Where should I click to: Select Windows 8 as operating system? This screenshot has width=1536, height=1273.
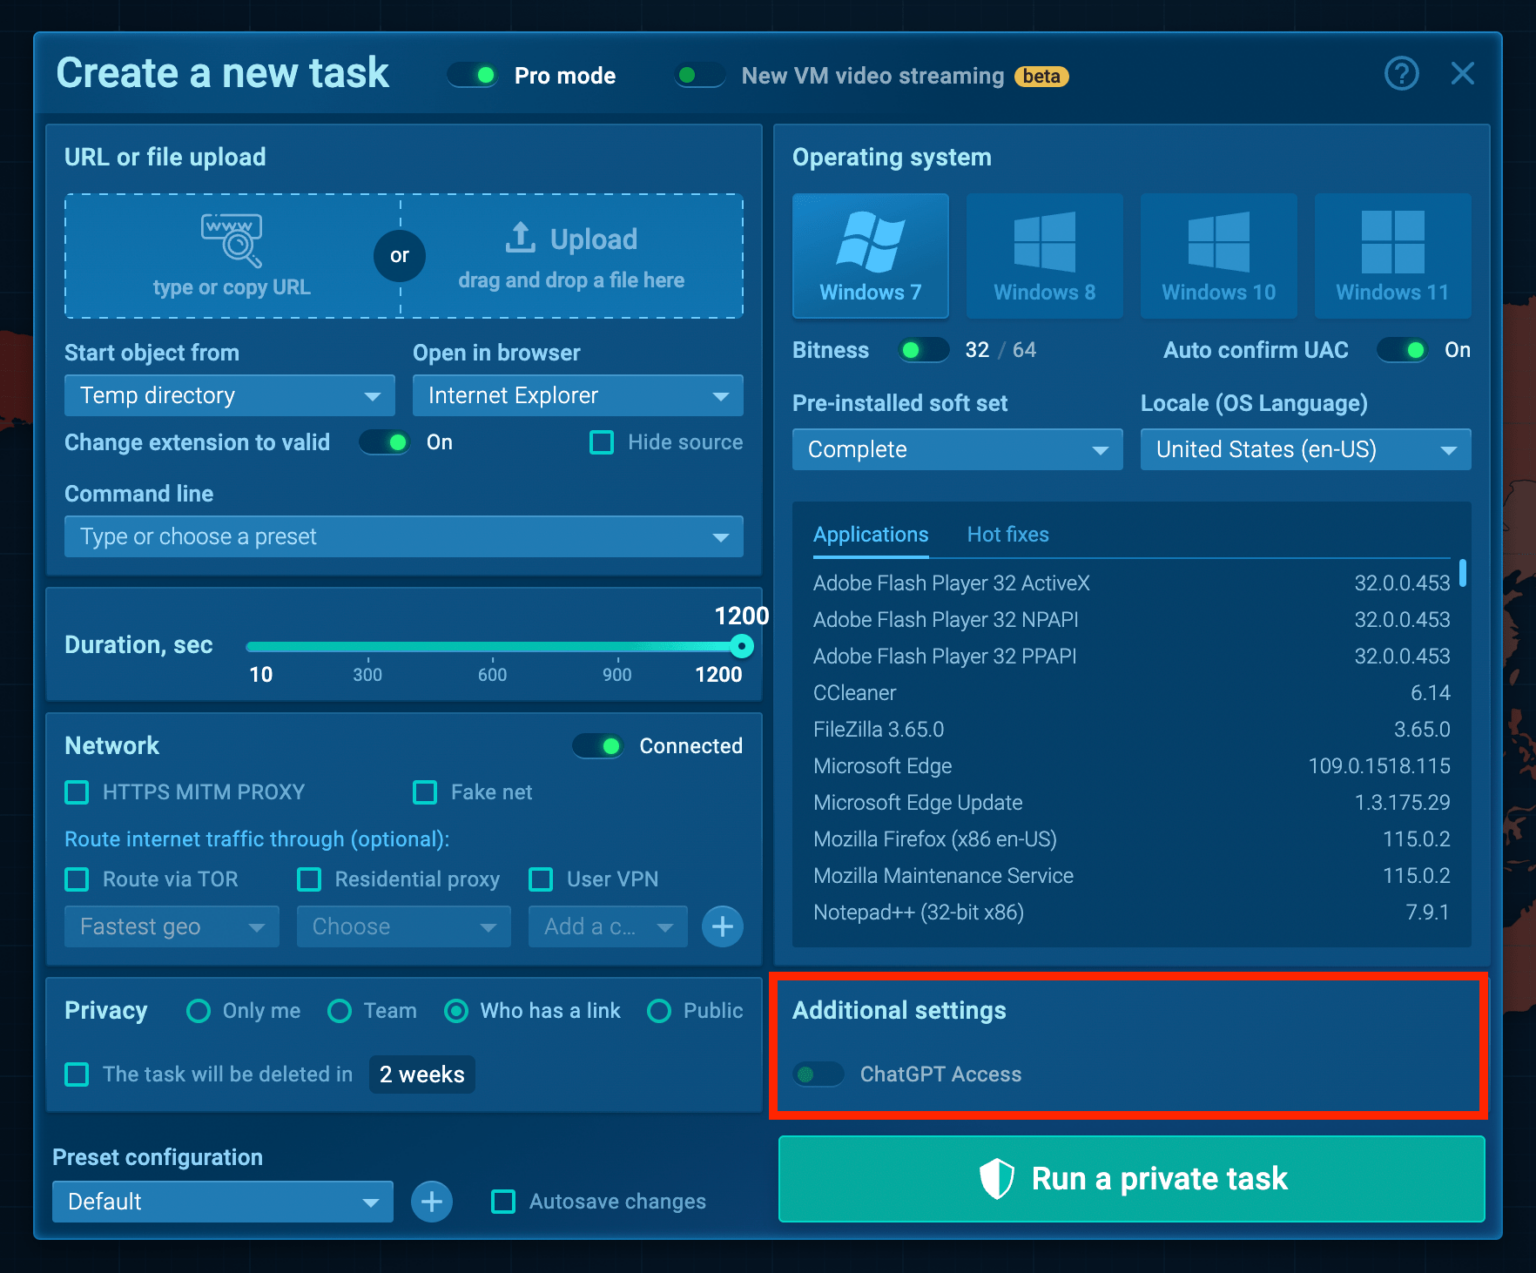tap(1044, 255)
